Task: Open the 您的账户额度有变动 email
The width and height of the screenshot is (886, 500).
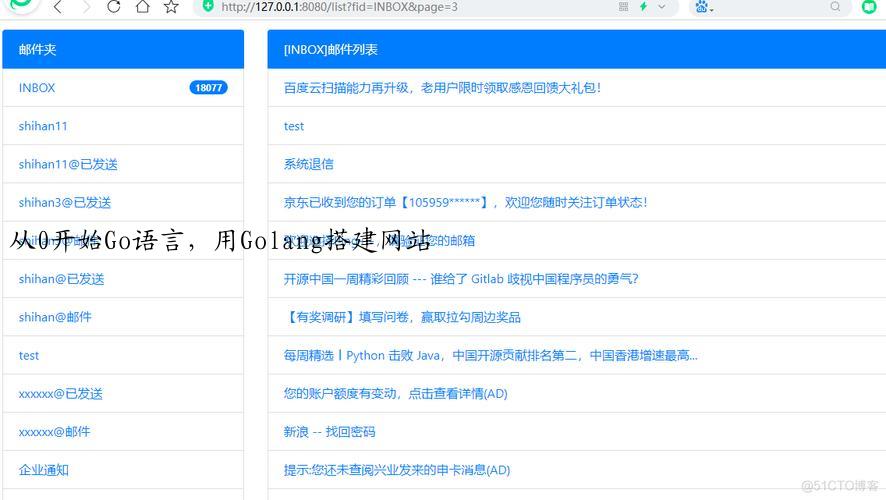Action: [396, 393]
